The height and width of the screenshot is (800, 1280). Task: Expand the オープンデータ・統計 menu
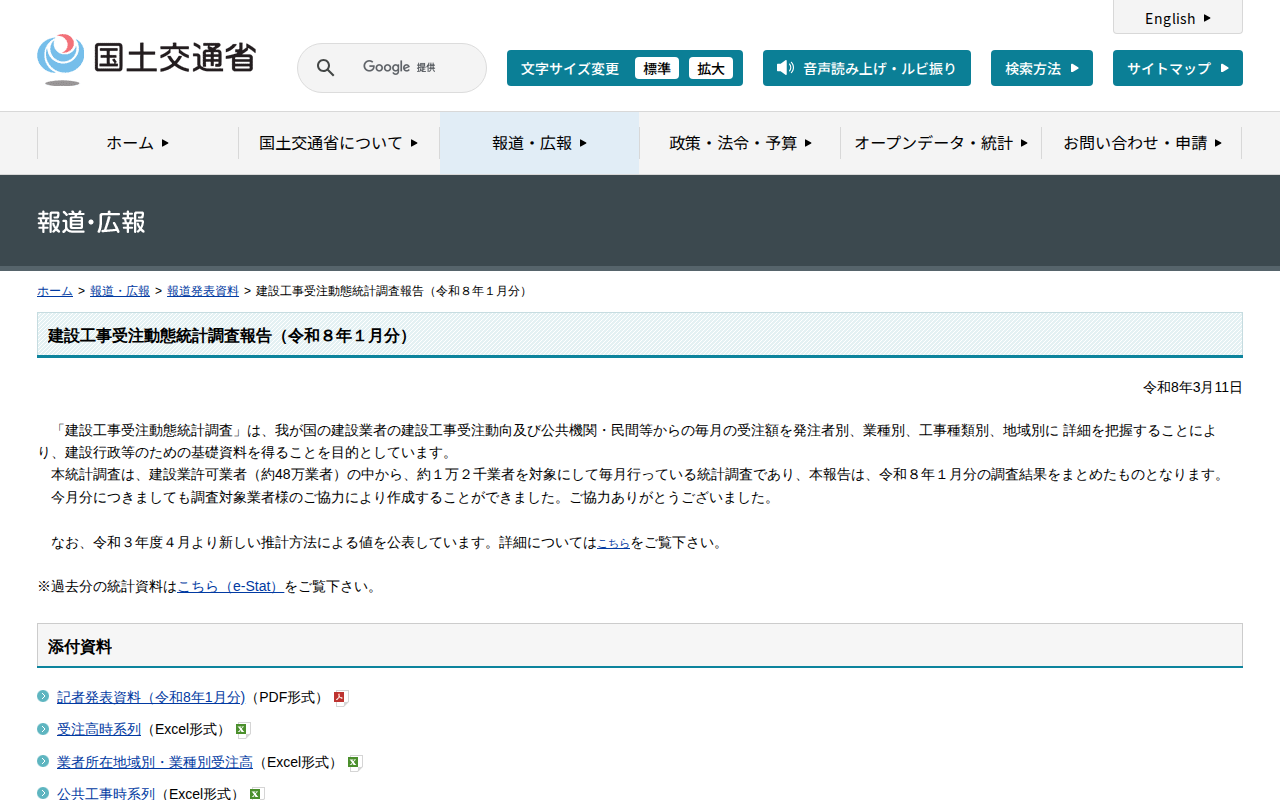(940, 143)
